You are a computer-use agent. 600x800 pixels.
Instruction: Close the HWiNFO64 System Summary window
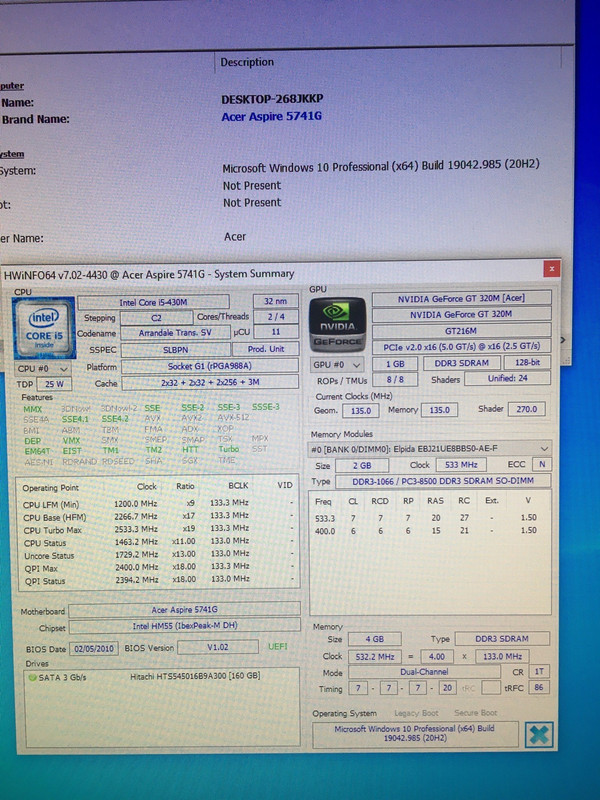[551, 268]
